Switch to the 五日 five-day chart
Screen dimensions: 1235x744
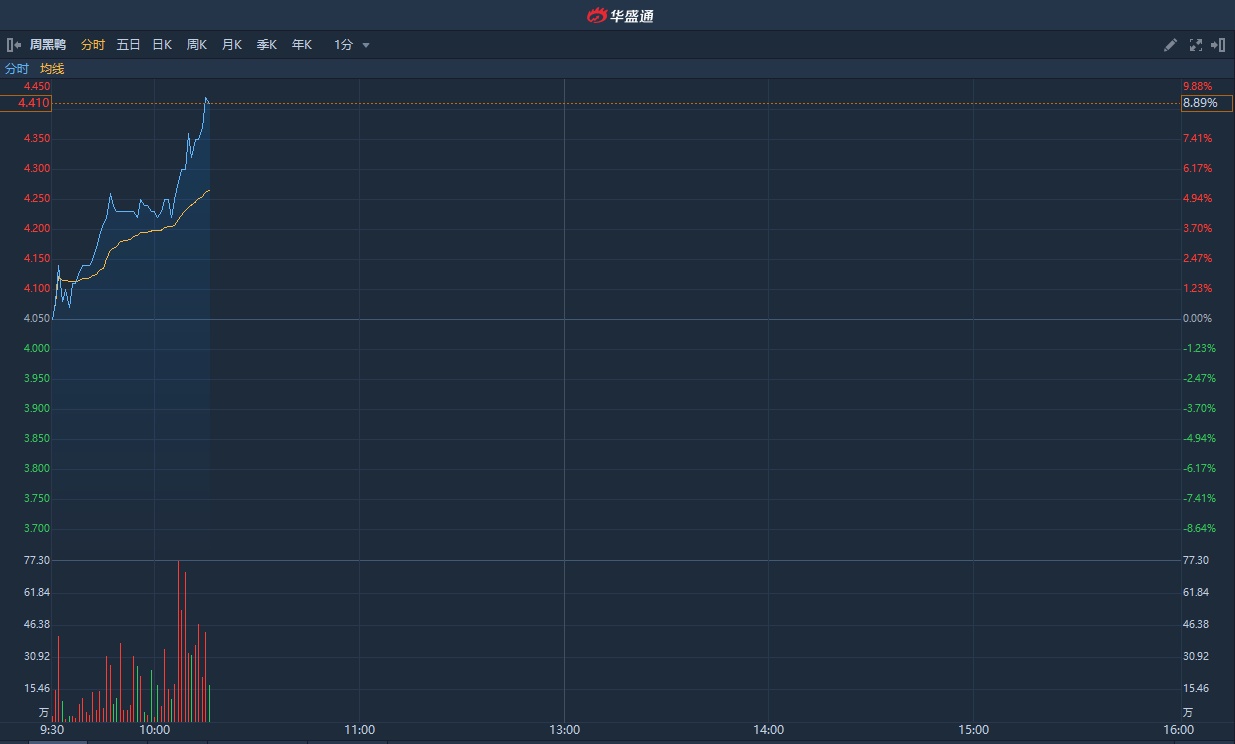click(128, 45)
